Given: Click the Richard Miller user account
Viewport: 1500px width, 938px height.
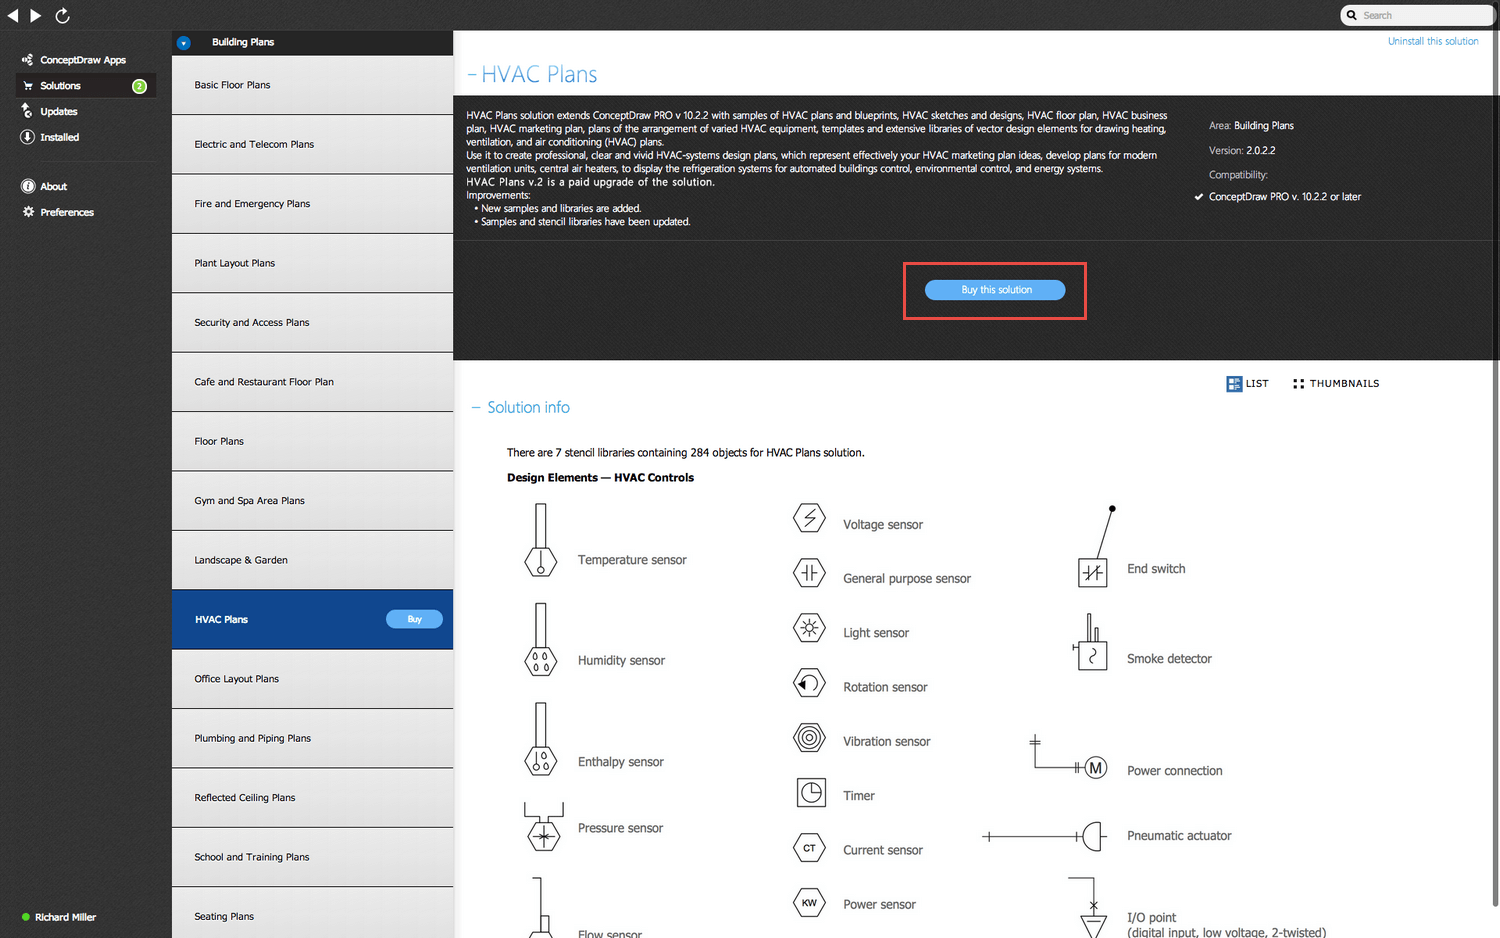Looking at the screenshot, I should click(59, 917).
